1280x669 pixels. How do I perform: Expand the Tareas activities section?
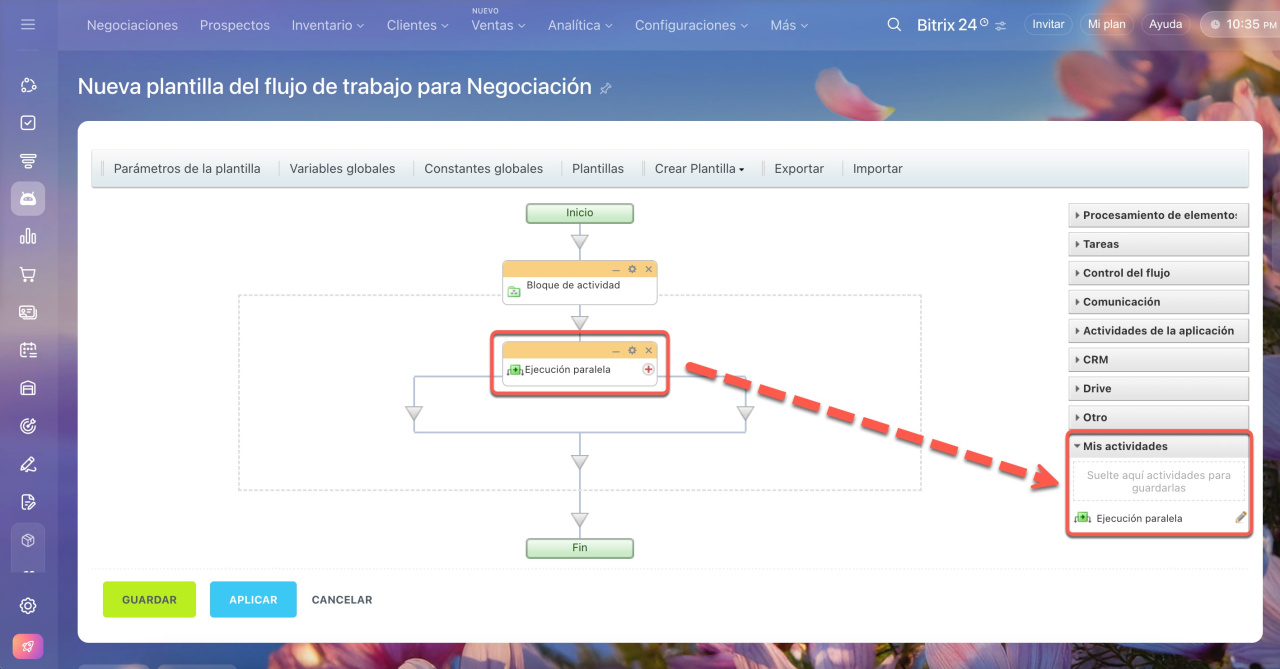(1159, 244)
